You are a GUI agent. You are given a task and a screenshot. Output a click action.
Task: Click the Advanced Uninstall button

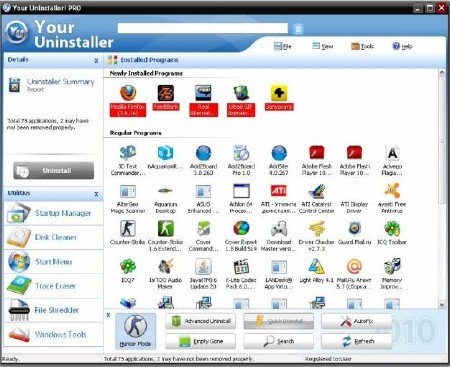(201, 321)
